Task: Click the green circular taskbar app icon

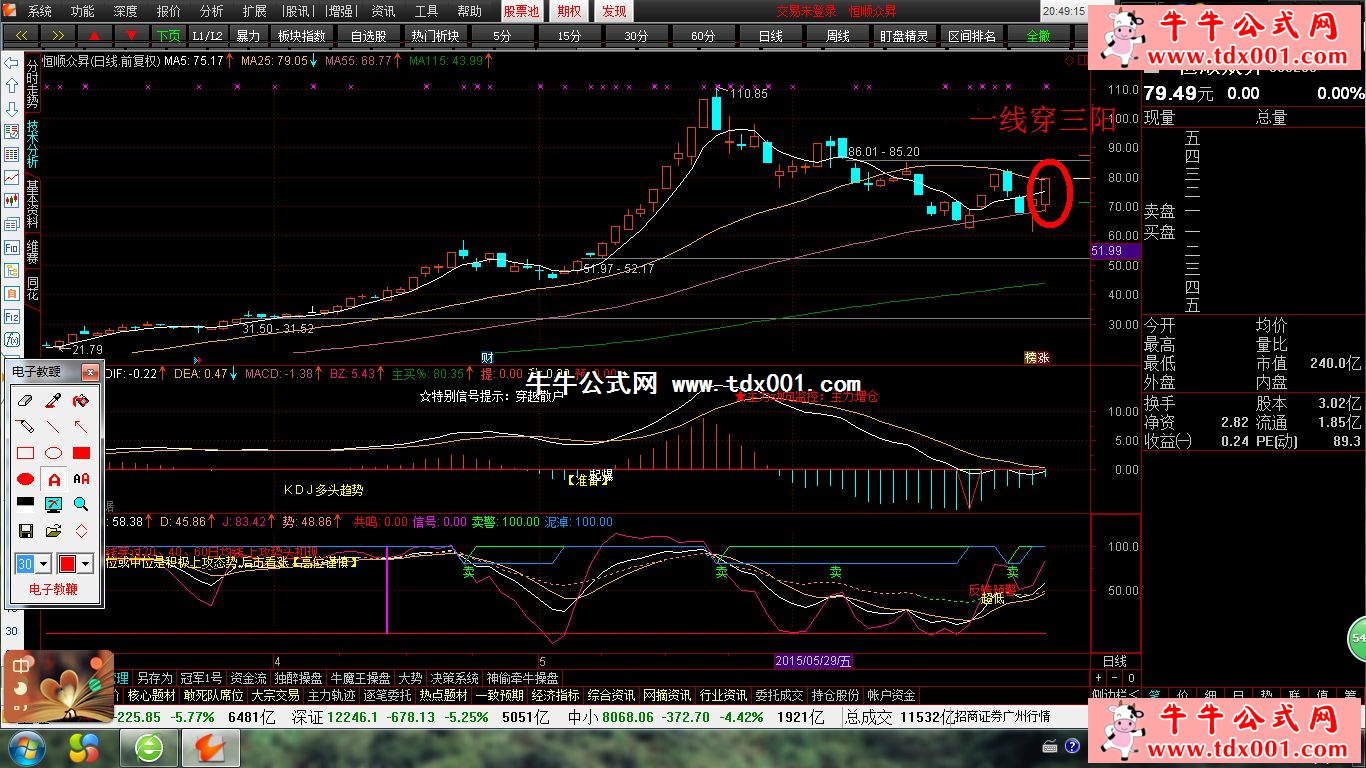Action: [x=151, y=747]
